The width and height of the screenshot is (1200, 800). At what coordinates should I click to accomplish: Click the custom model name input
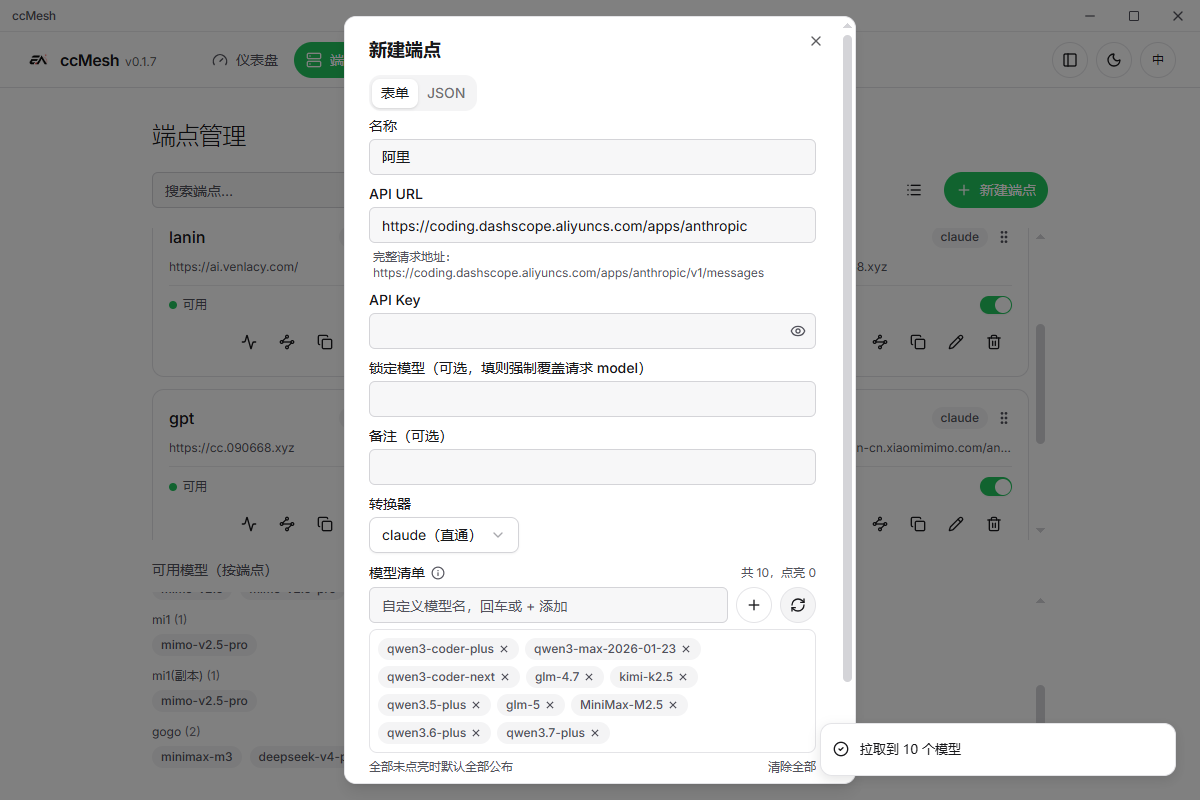click(548, 605)
